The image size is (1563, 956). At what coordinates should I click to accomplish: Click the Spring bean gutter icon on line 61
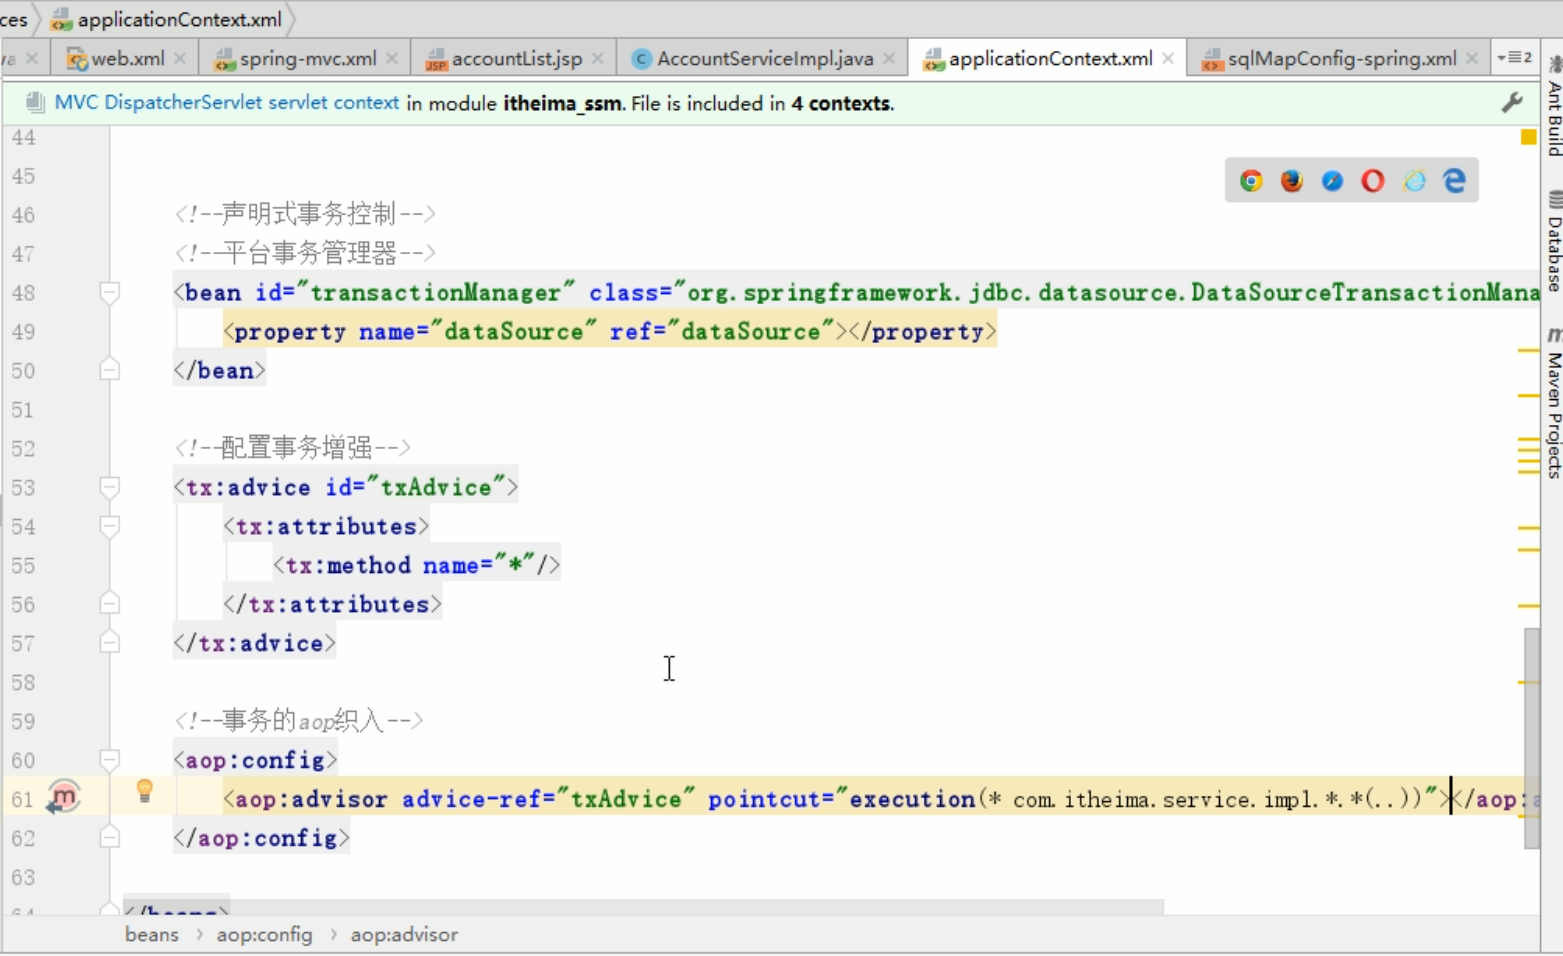(63, 797)
